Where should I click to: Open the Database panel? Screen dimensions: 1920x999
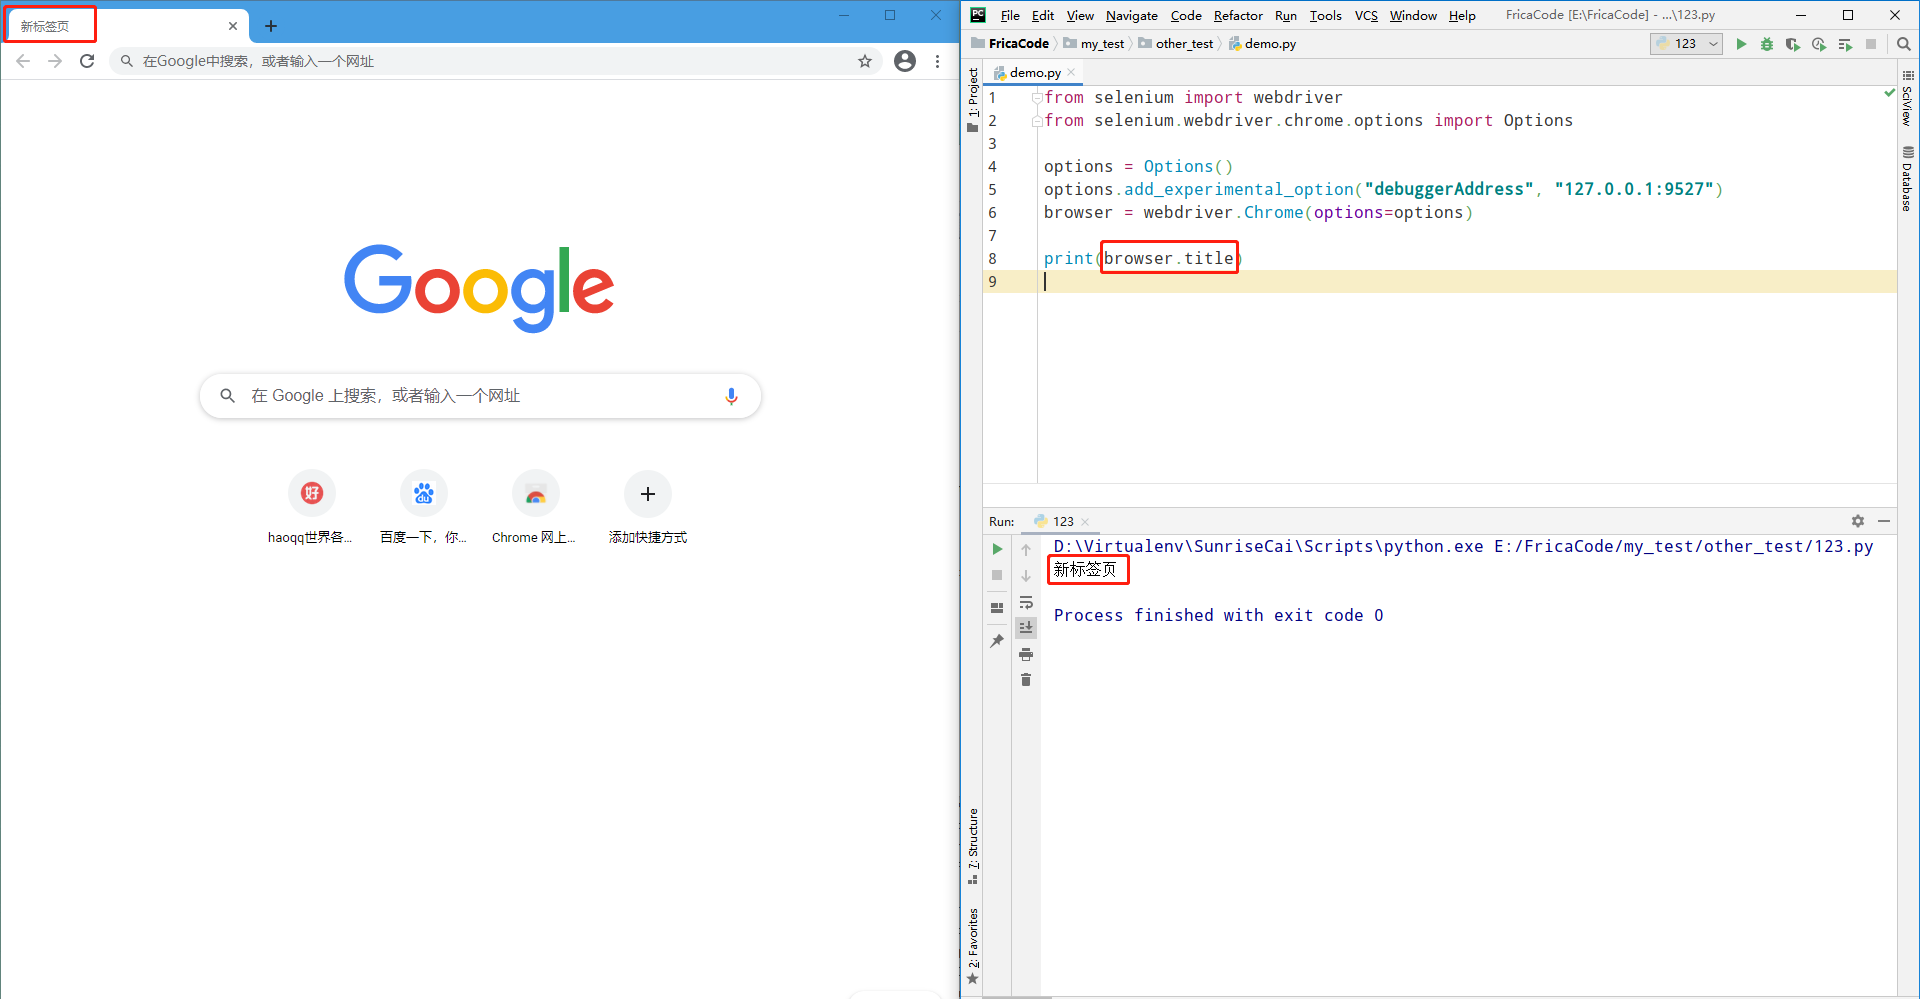click(x=1908, y=178)
